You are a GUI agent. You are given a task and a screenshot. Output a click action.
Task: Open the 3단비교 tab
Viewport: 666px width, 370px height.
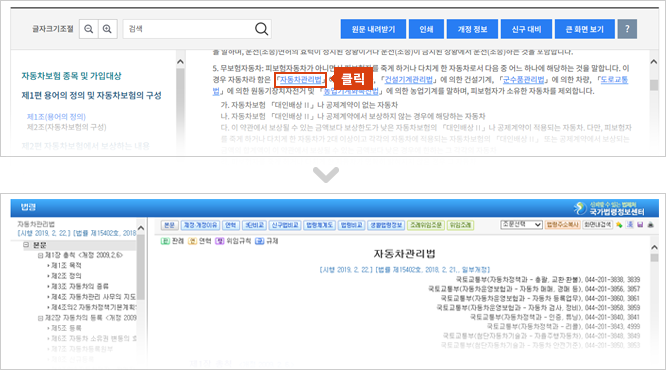[x=254, y=225]
